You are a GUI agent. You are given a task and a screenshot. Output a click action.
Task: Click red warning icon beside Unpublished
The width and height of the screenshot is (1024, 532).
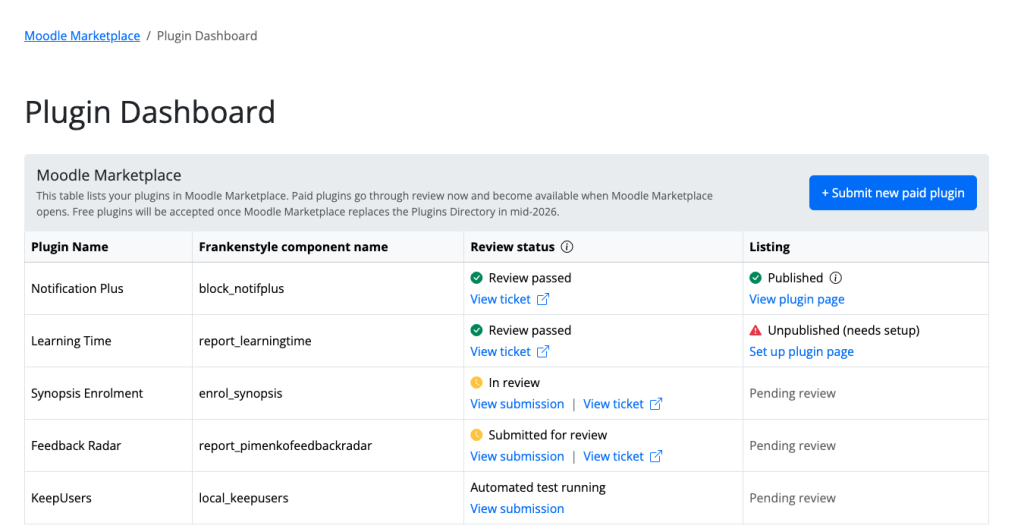[x=756, y=330]
